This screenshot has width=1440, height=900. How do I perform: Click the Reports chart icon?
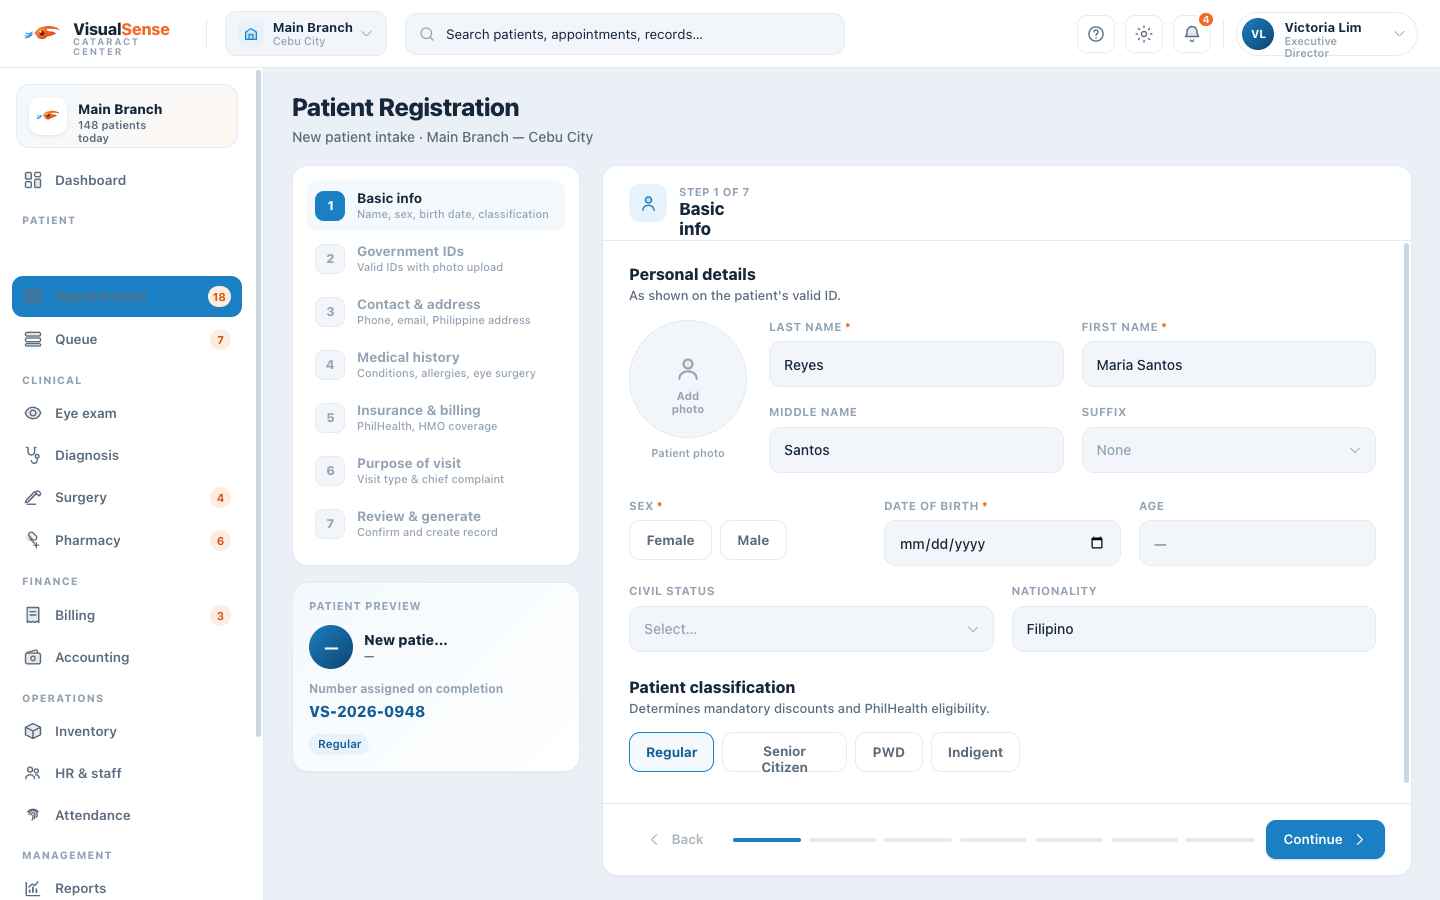click(33, 888)
